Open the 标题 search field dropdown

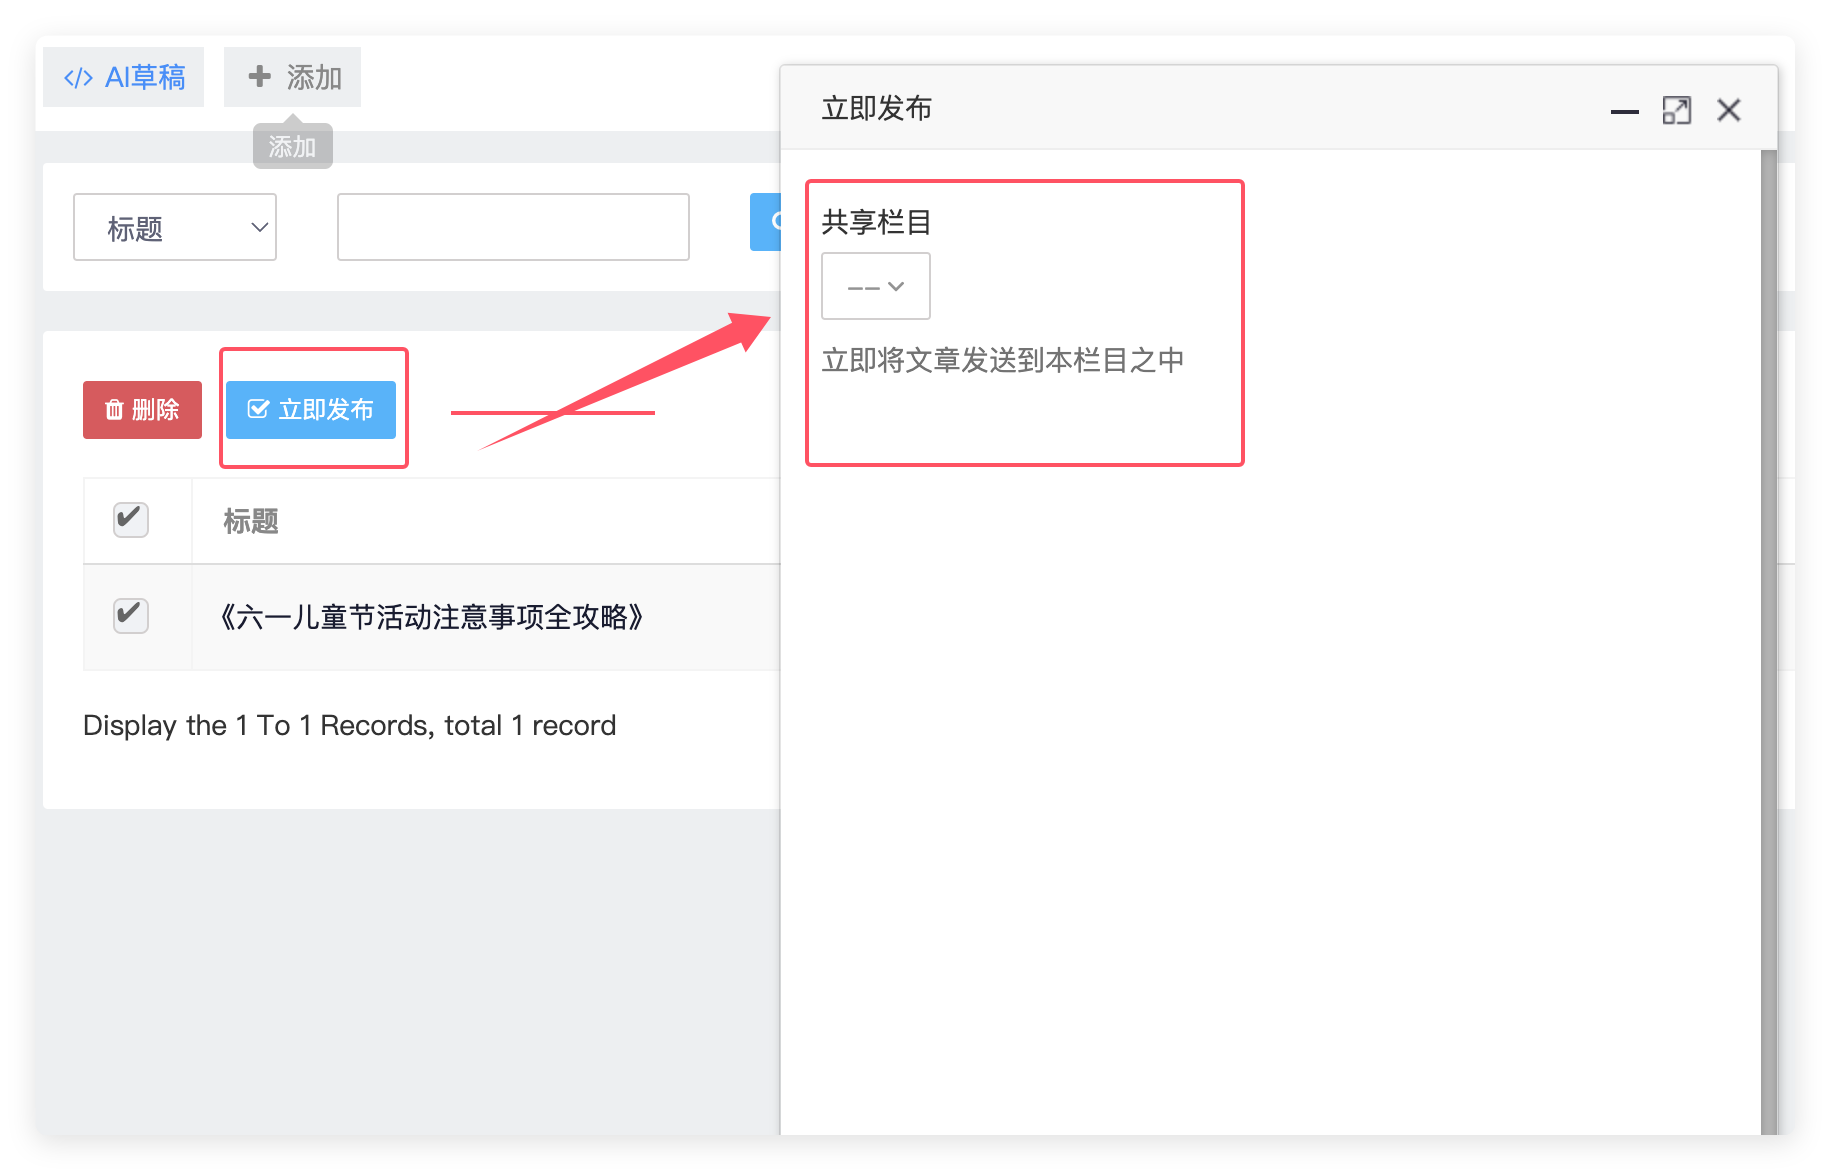pos(175,227)
